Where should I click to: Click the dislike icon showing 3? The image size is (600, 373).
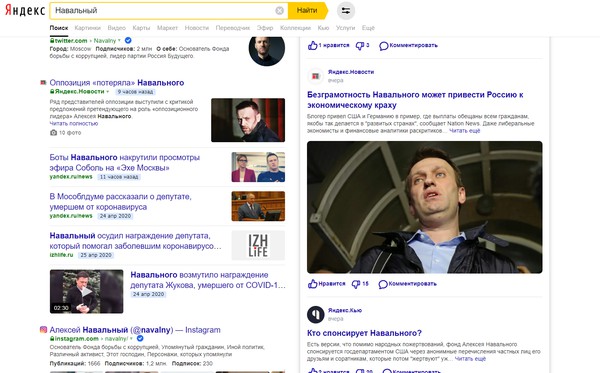[362, 46]
